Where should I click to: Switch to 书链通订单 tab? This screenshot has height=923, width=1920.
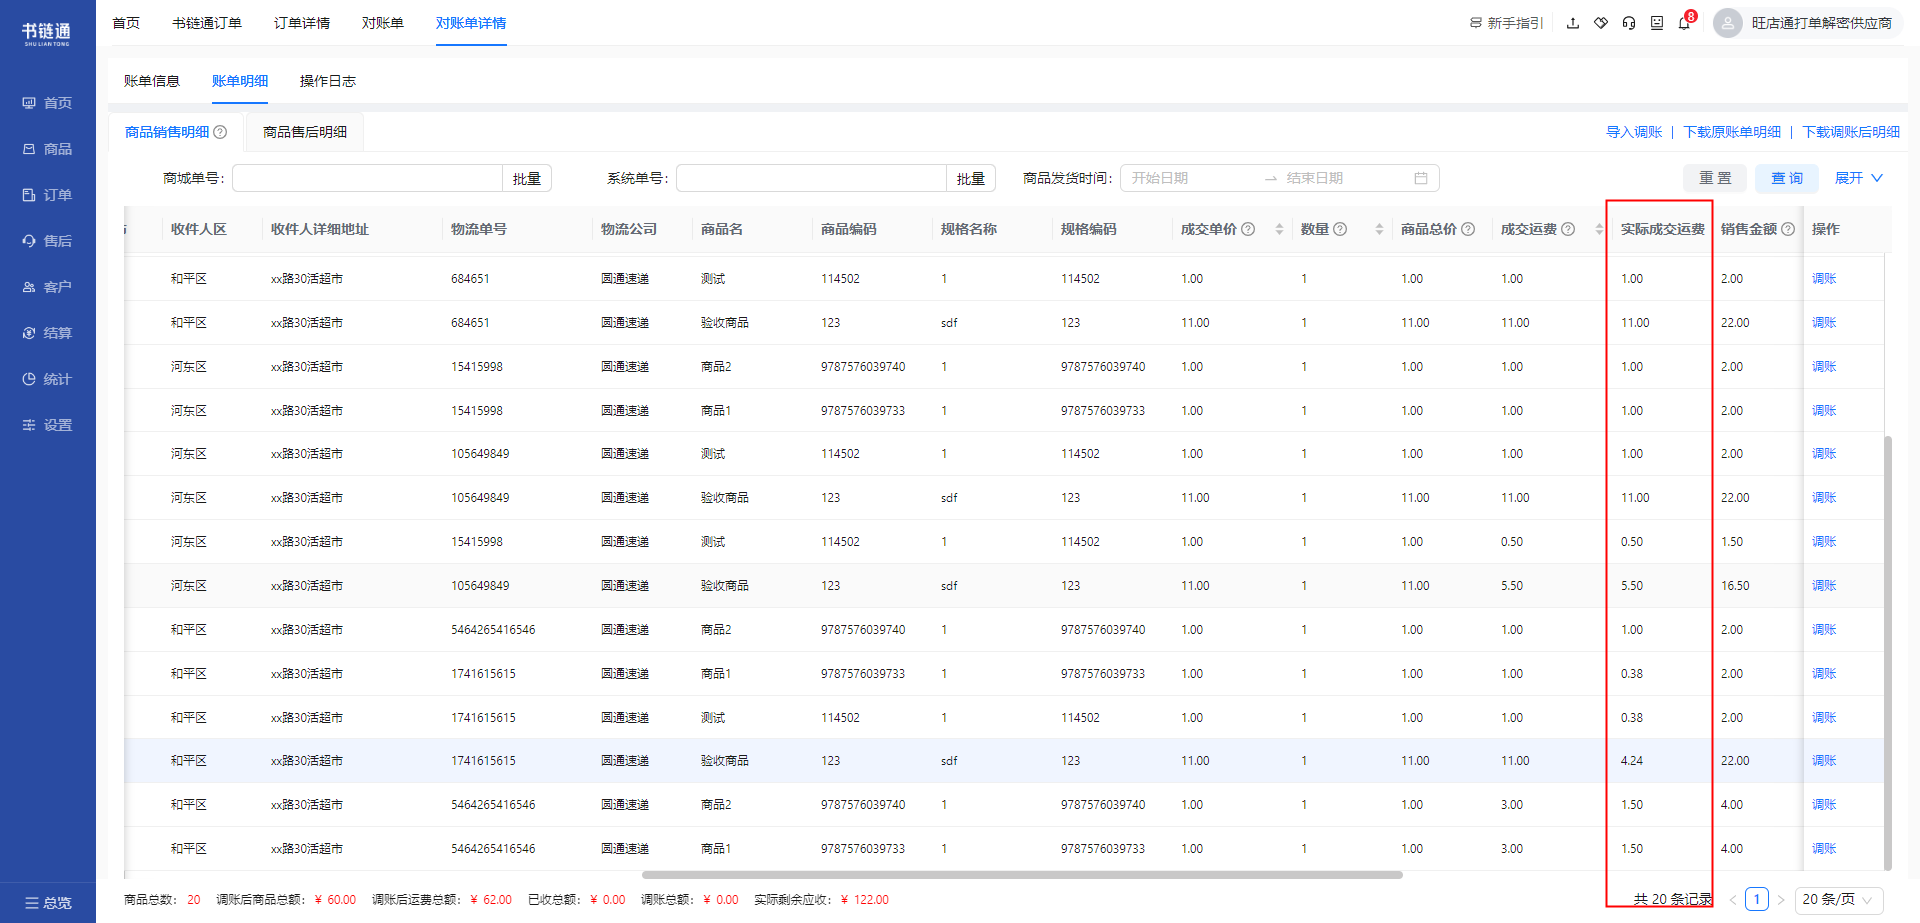click(207, 23)
